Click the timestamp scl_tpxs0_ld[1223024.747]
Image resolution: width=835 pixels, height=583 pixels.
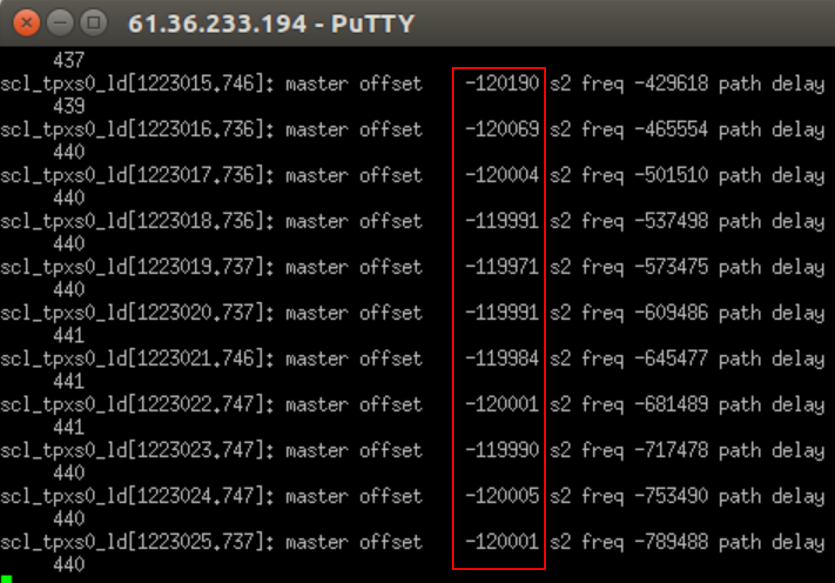click(x=137, y=497)
